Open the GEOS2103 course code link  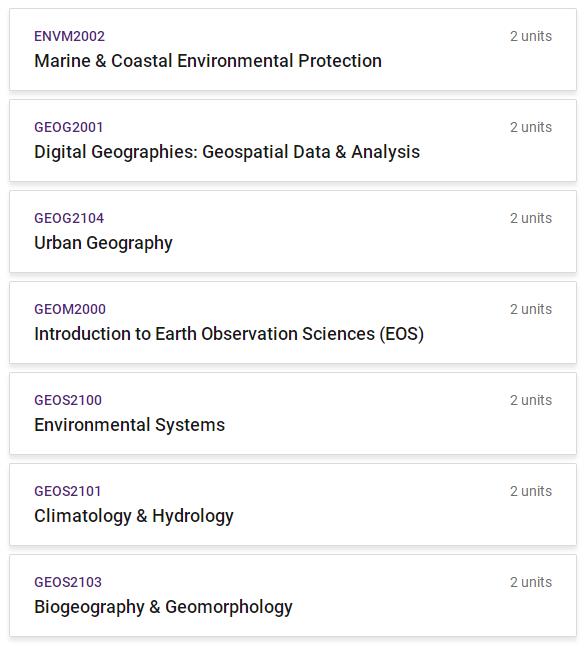(68, 582)
